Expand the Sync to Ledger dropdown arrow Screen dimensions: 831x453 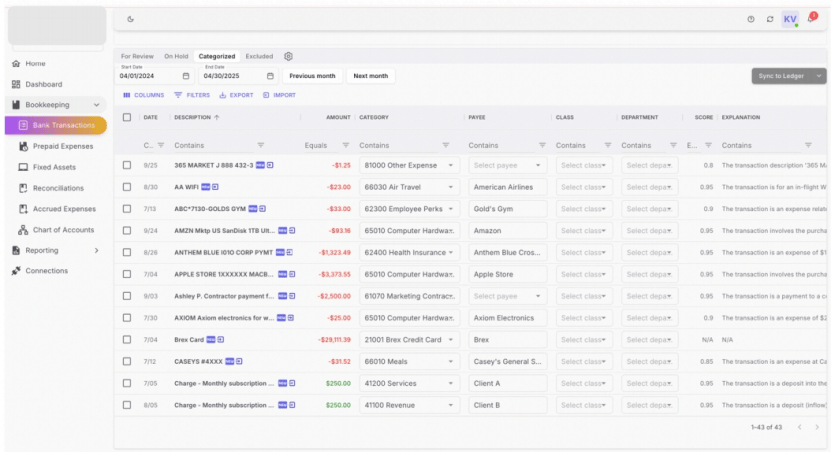click(819, 76)
